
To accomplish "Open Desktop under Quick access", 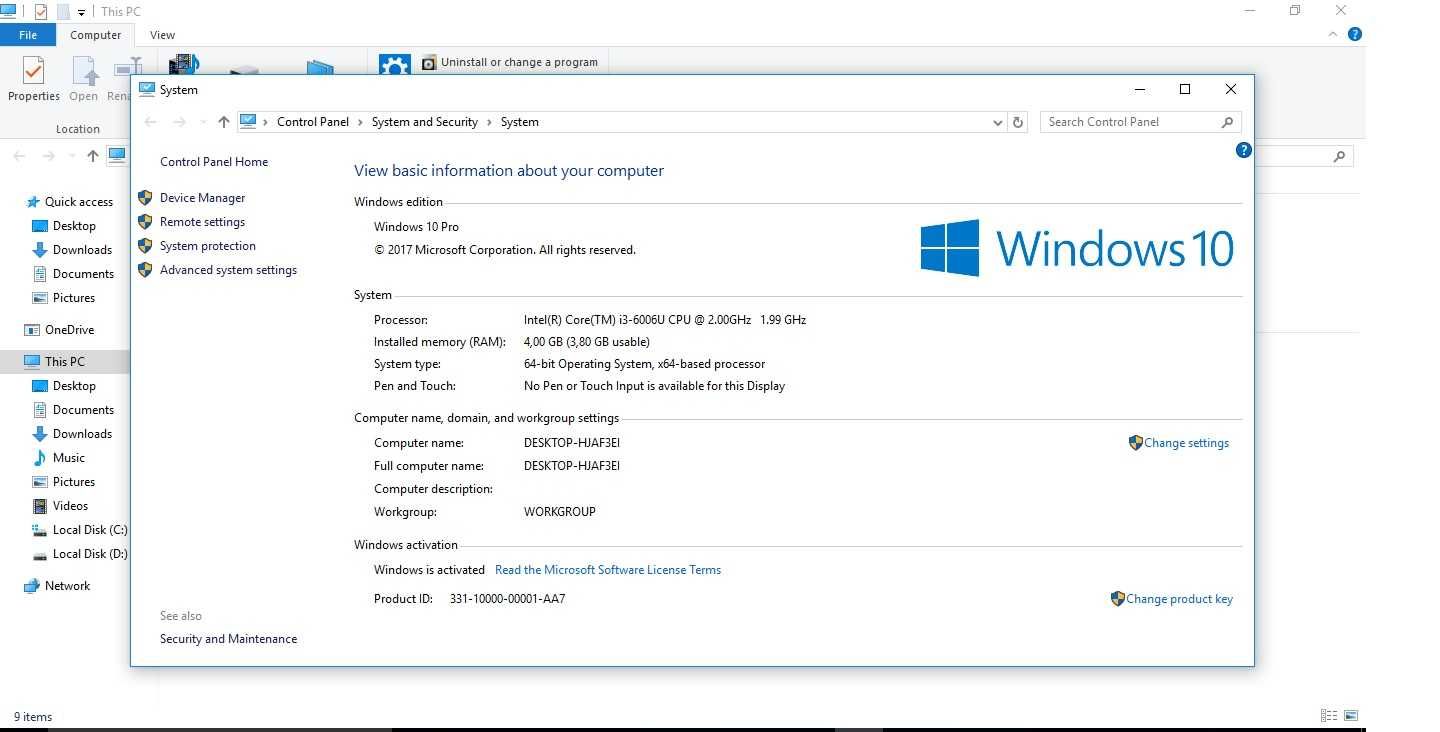I will (x=74, y=226).
